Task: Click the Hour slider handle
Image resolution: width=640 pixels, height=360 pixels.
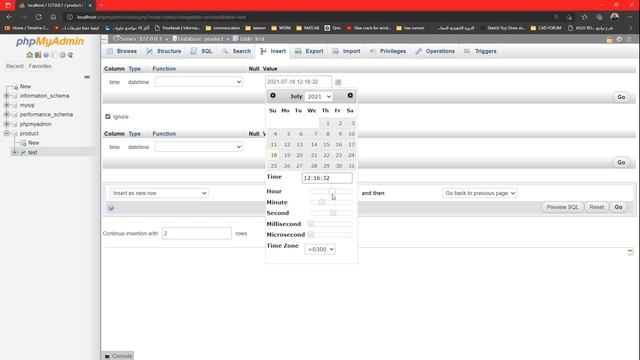Action: tap(332, 191)
